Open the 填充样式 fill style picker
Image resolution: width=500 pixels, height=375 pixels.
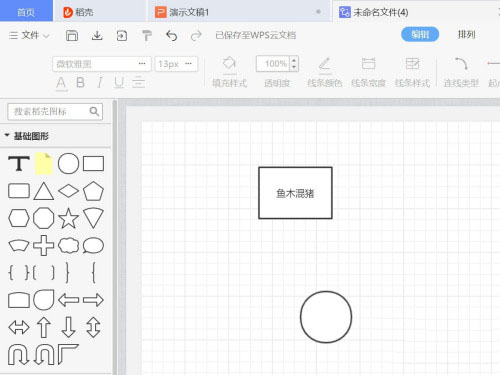click(x=229, y=72)
